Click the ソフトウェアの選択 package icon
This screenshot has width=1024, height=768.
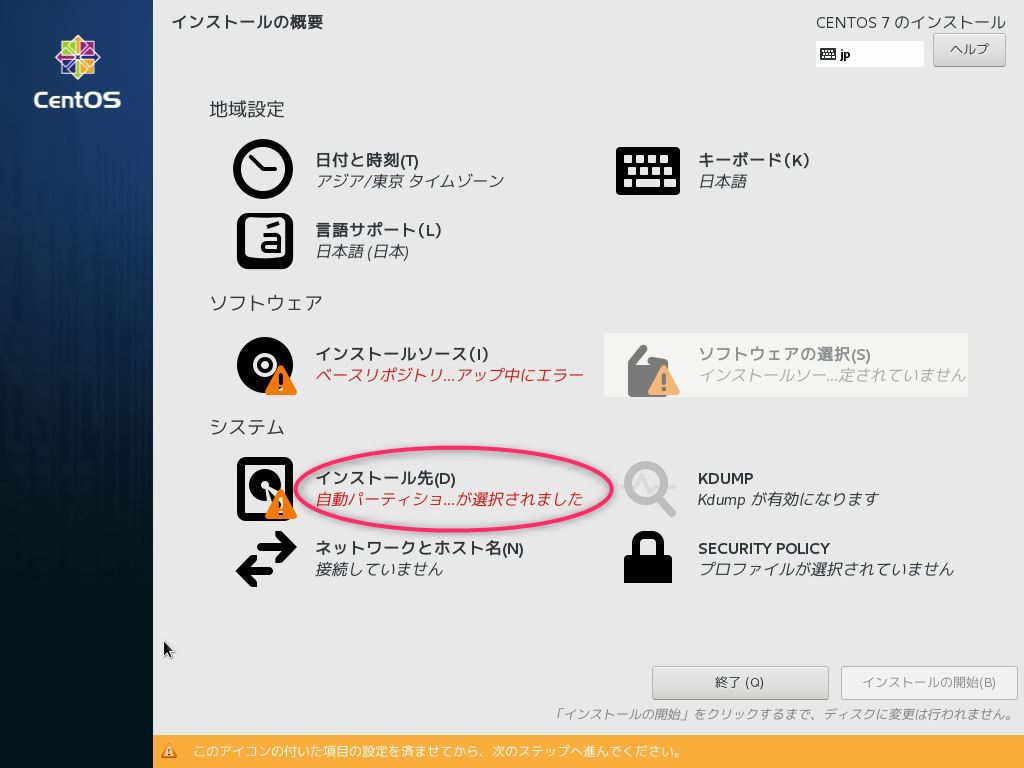click(652, 370)
